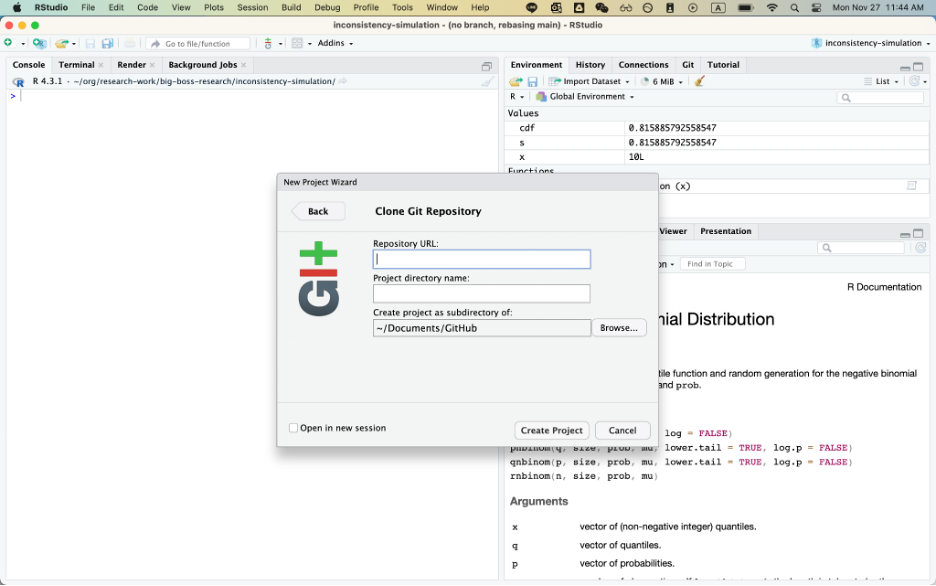Viewport: 936px width, 586px height.
Task: Click the Create Project button
Action: (x=552, y=430)
